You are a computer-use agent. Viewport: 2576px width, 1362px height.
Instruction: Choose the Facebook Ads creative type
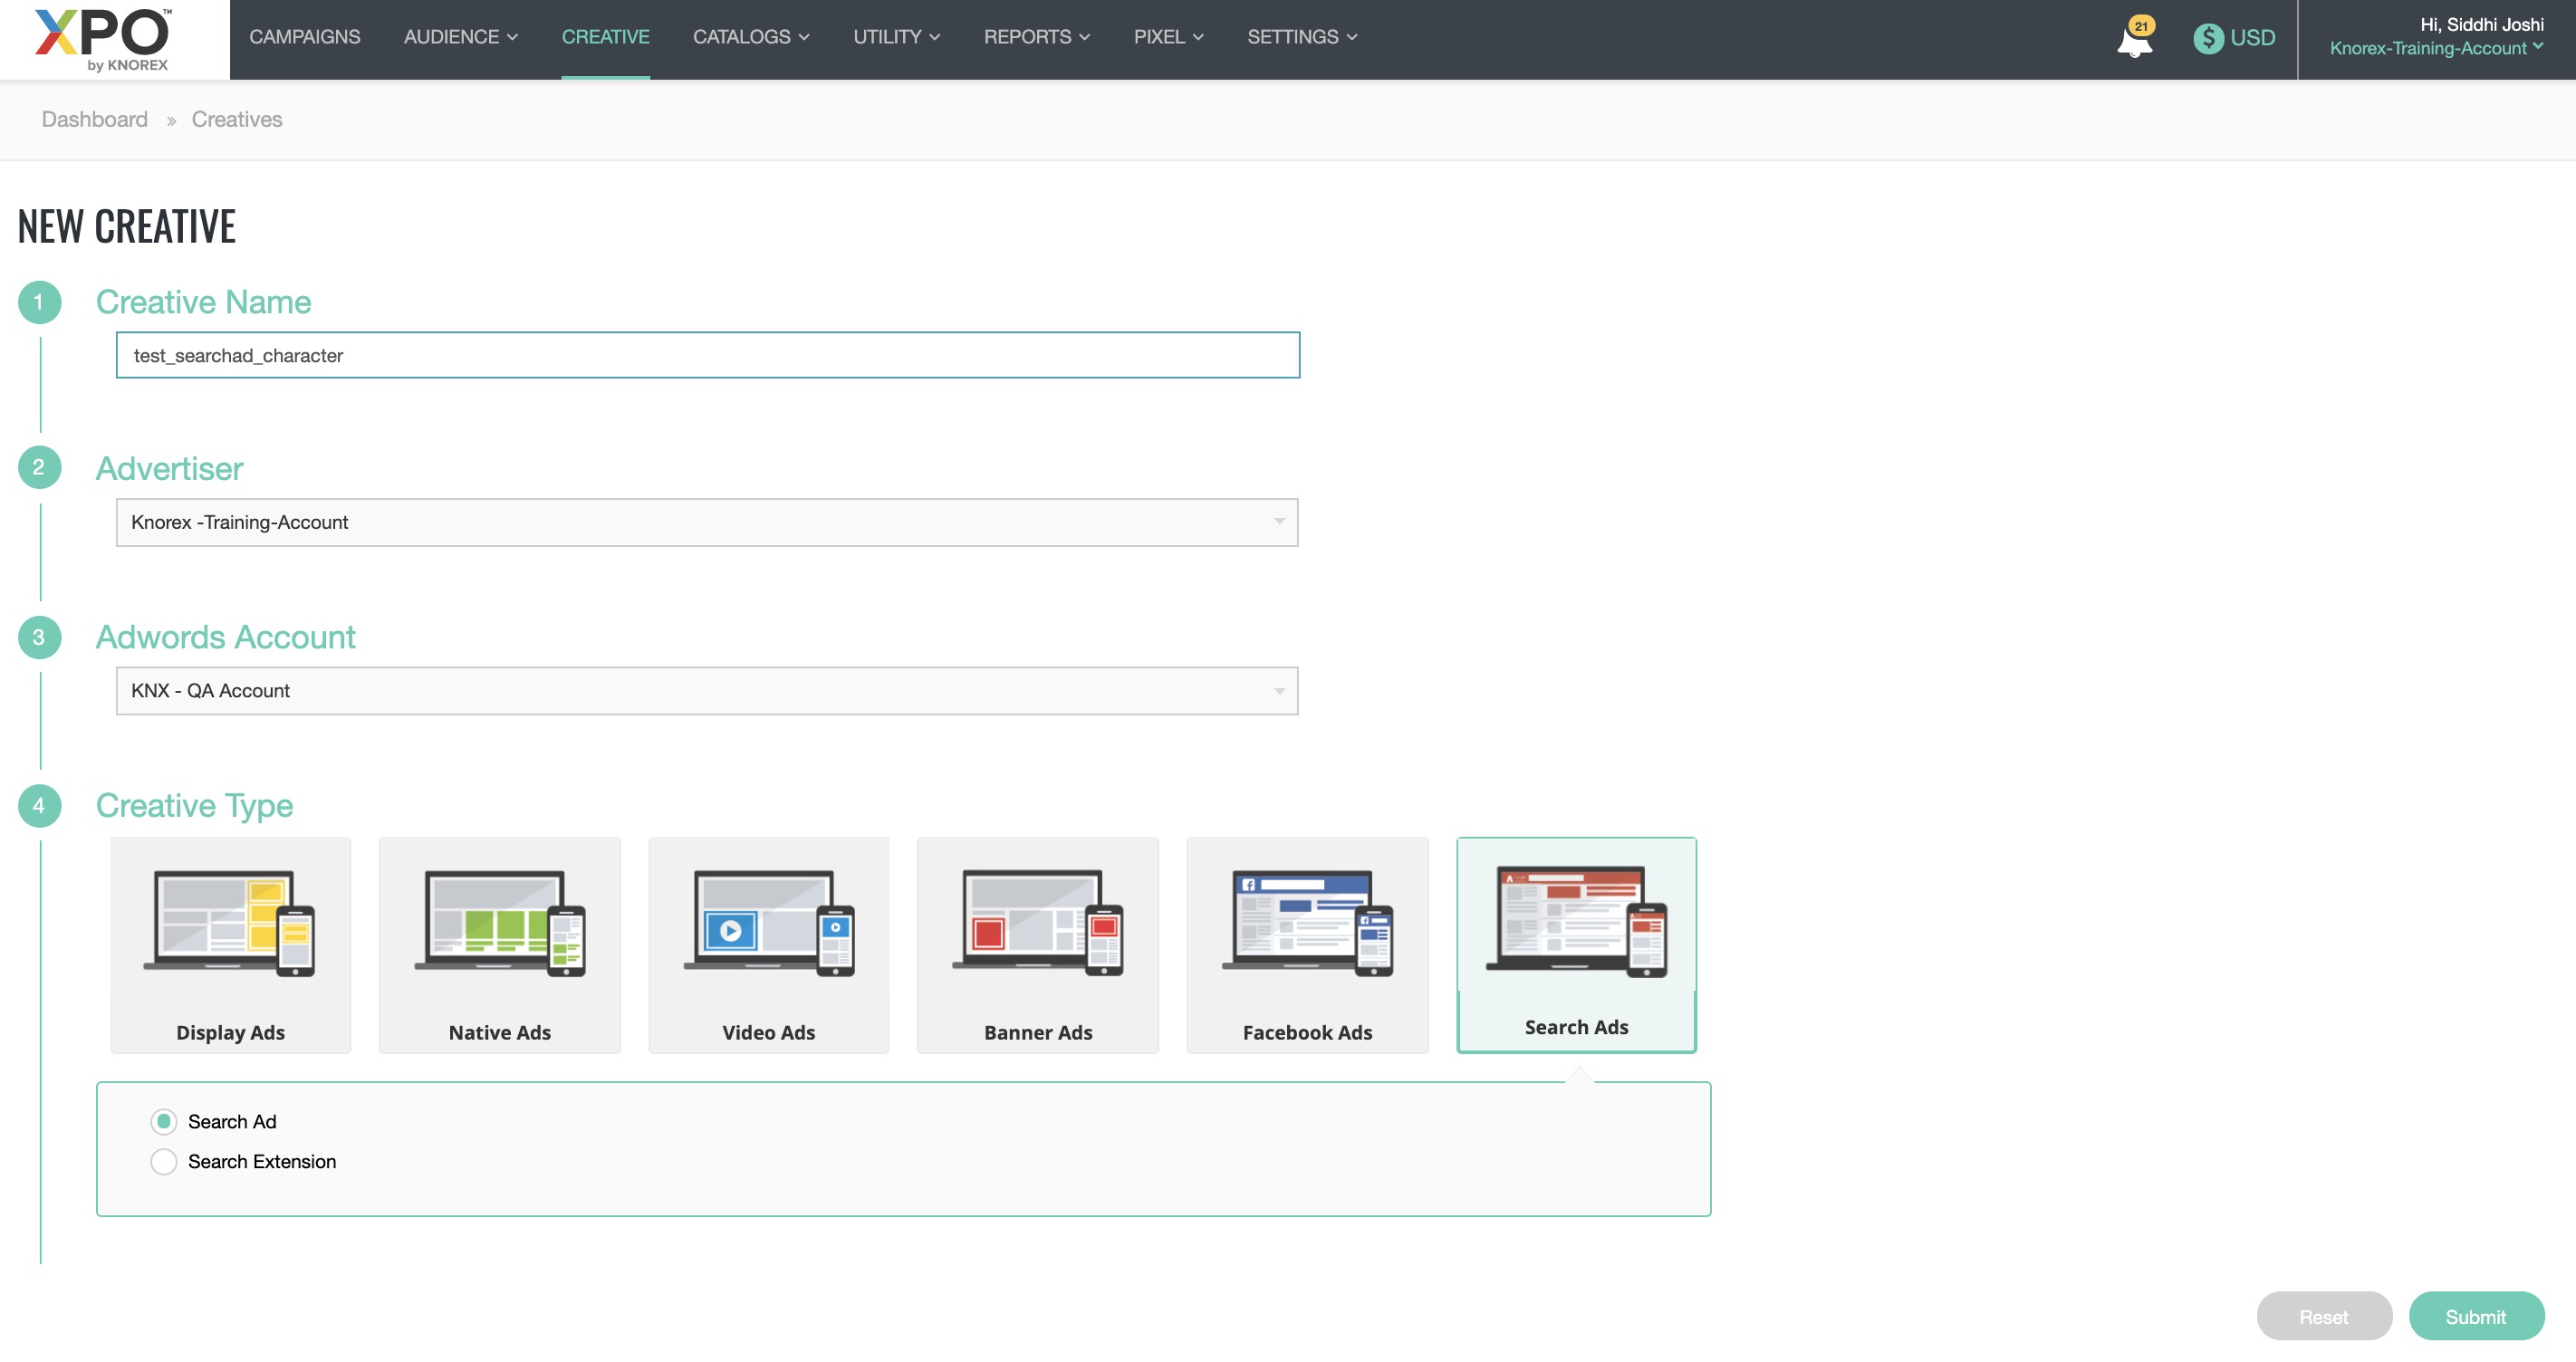[1307, 944]
